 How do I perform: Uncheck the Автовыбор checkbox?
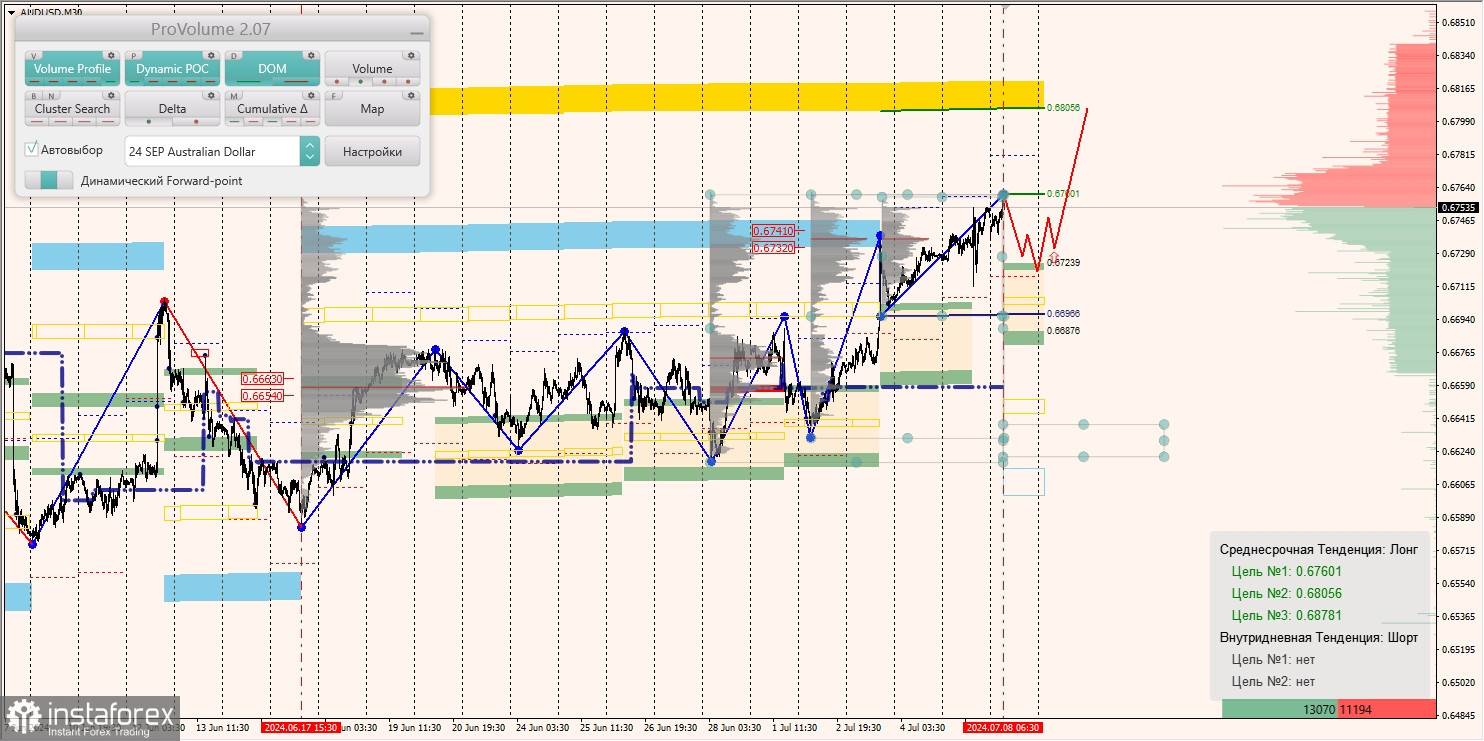32,150
